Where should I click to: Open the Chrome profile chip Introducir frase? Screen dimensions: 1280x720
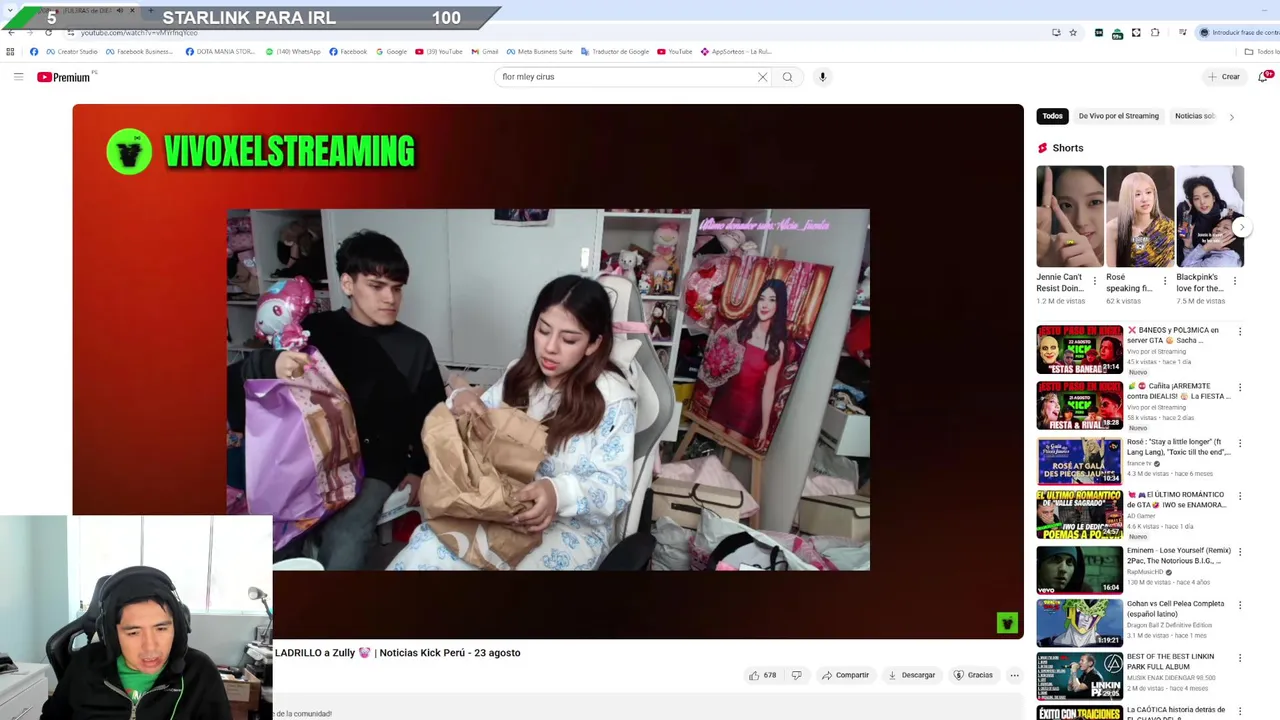coord(1238,32)
